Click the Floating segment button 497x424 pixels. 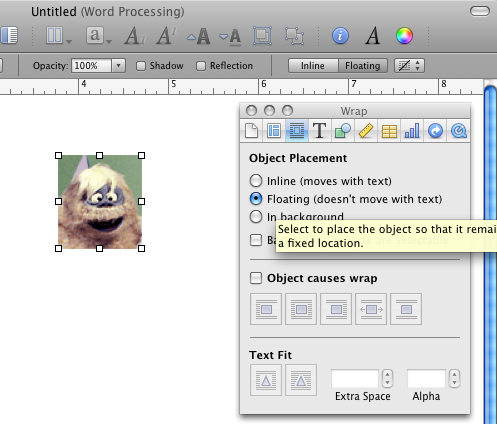point(363,66)
